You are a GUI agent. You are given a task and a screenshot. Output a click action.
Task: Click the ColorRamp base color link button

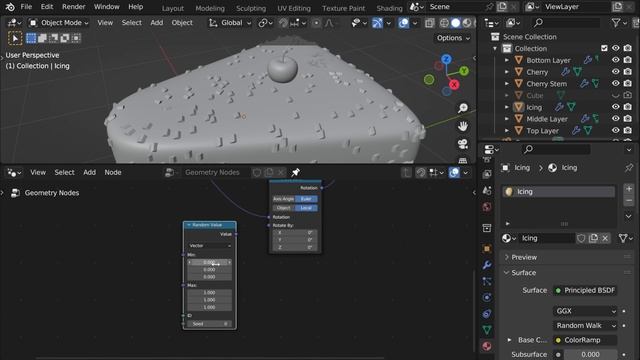tap(585, 340)
